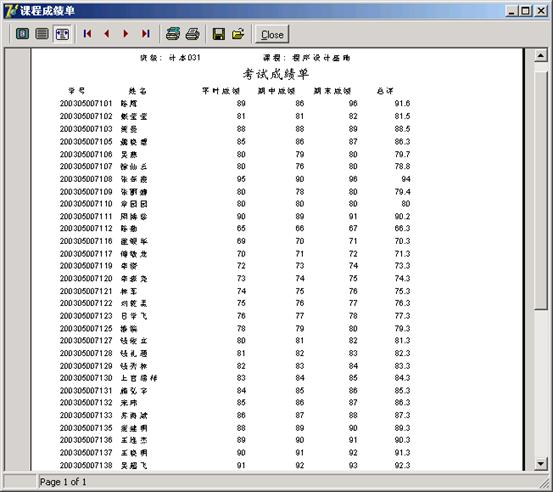Click student ID 200305007116
The width and height of the screenshot is (553, 492).
click(86, 241)
